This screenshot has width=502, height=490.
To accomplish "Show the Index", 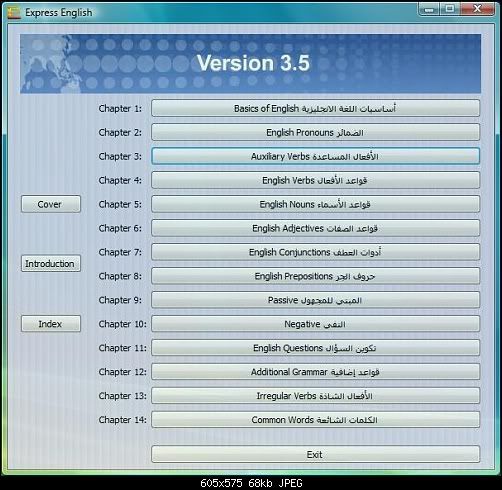I will [51, 324].
